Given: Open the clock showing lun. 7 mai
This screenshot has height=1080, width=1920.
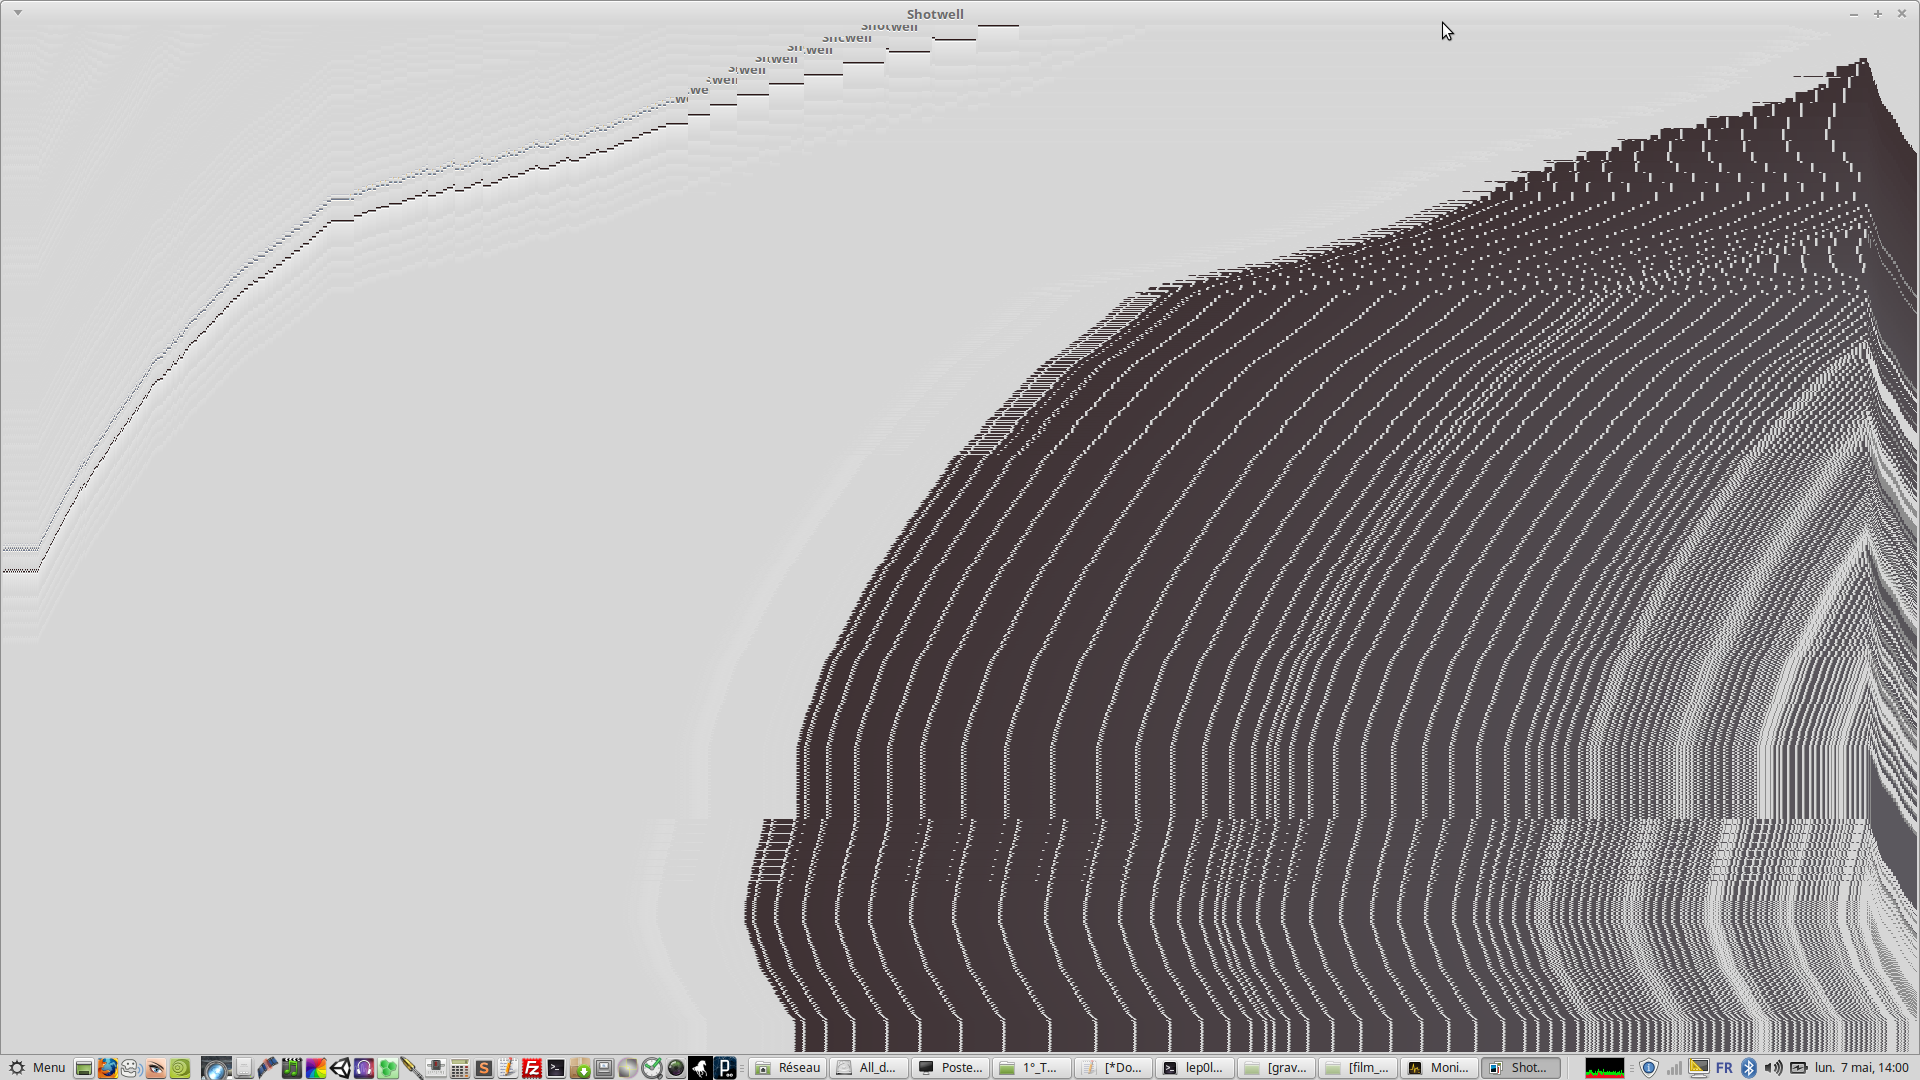Looking at the screenshot, I should pyautogui.click(x=1861, y=1068).
